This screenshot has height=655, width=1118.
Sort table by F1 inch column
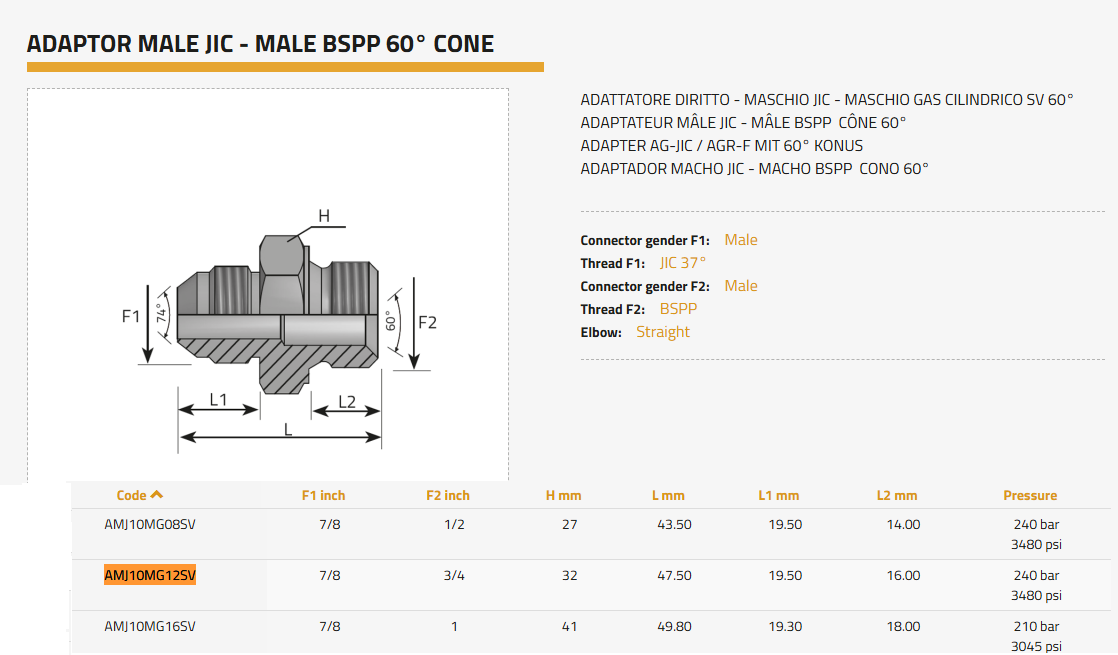[x=323, y=495]
